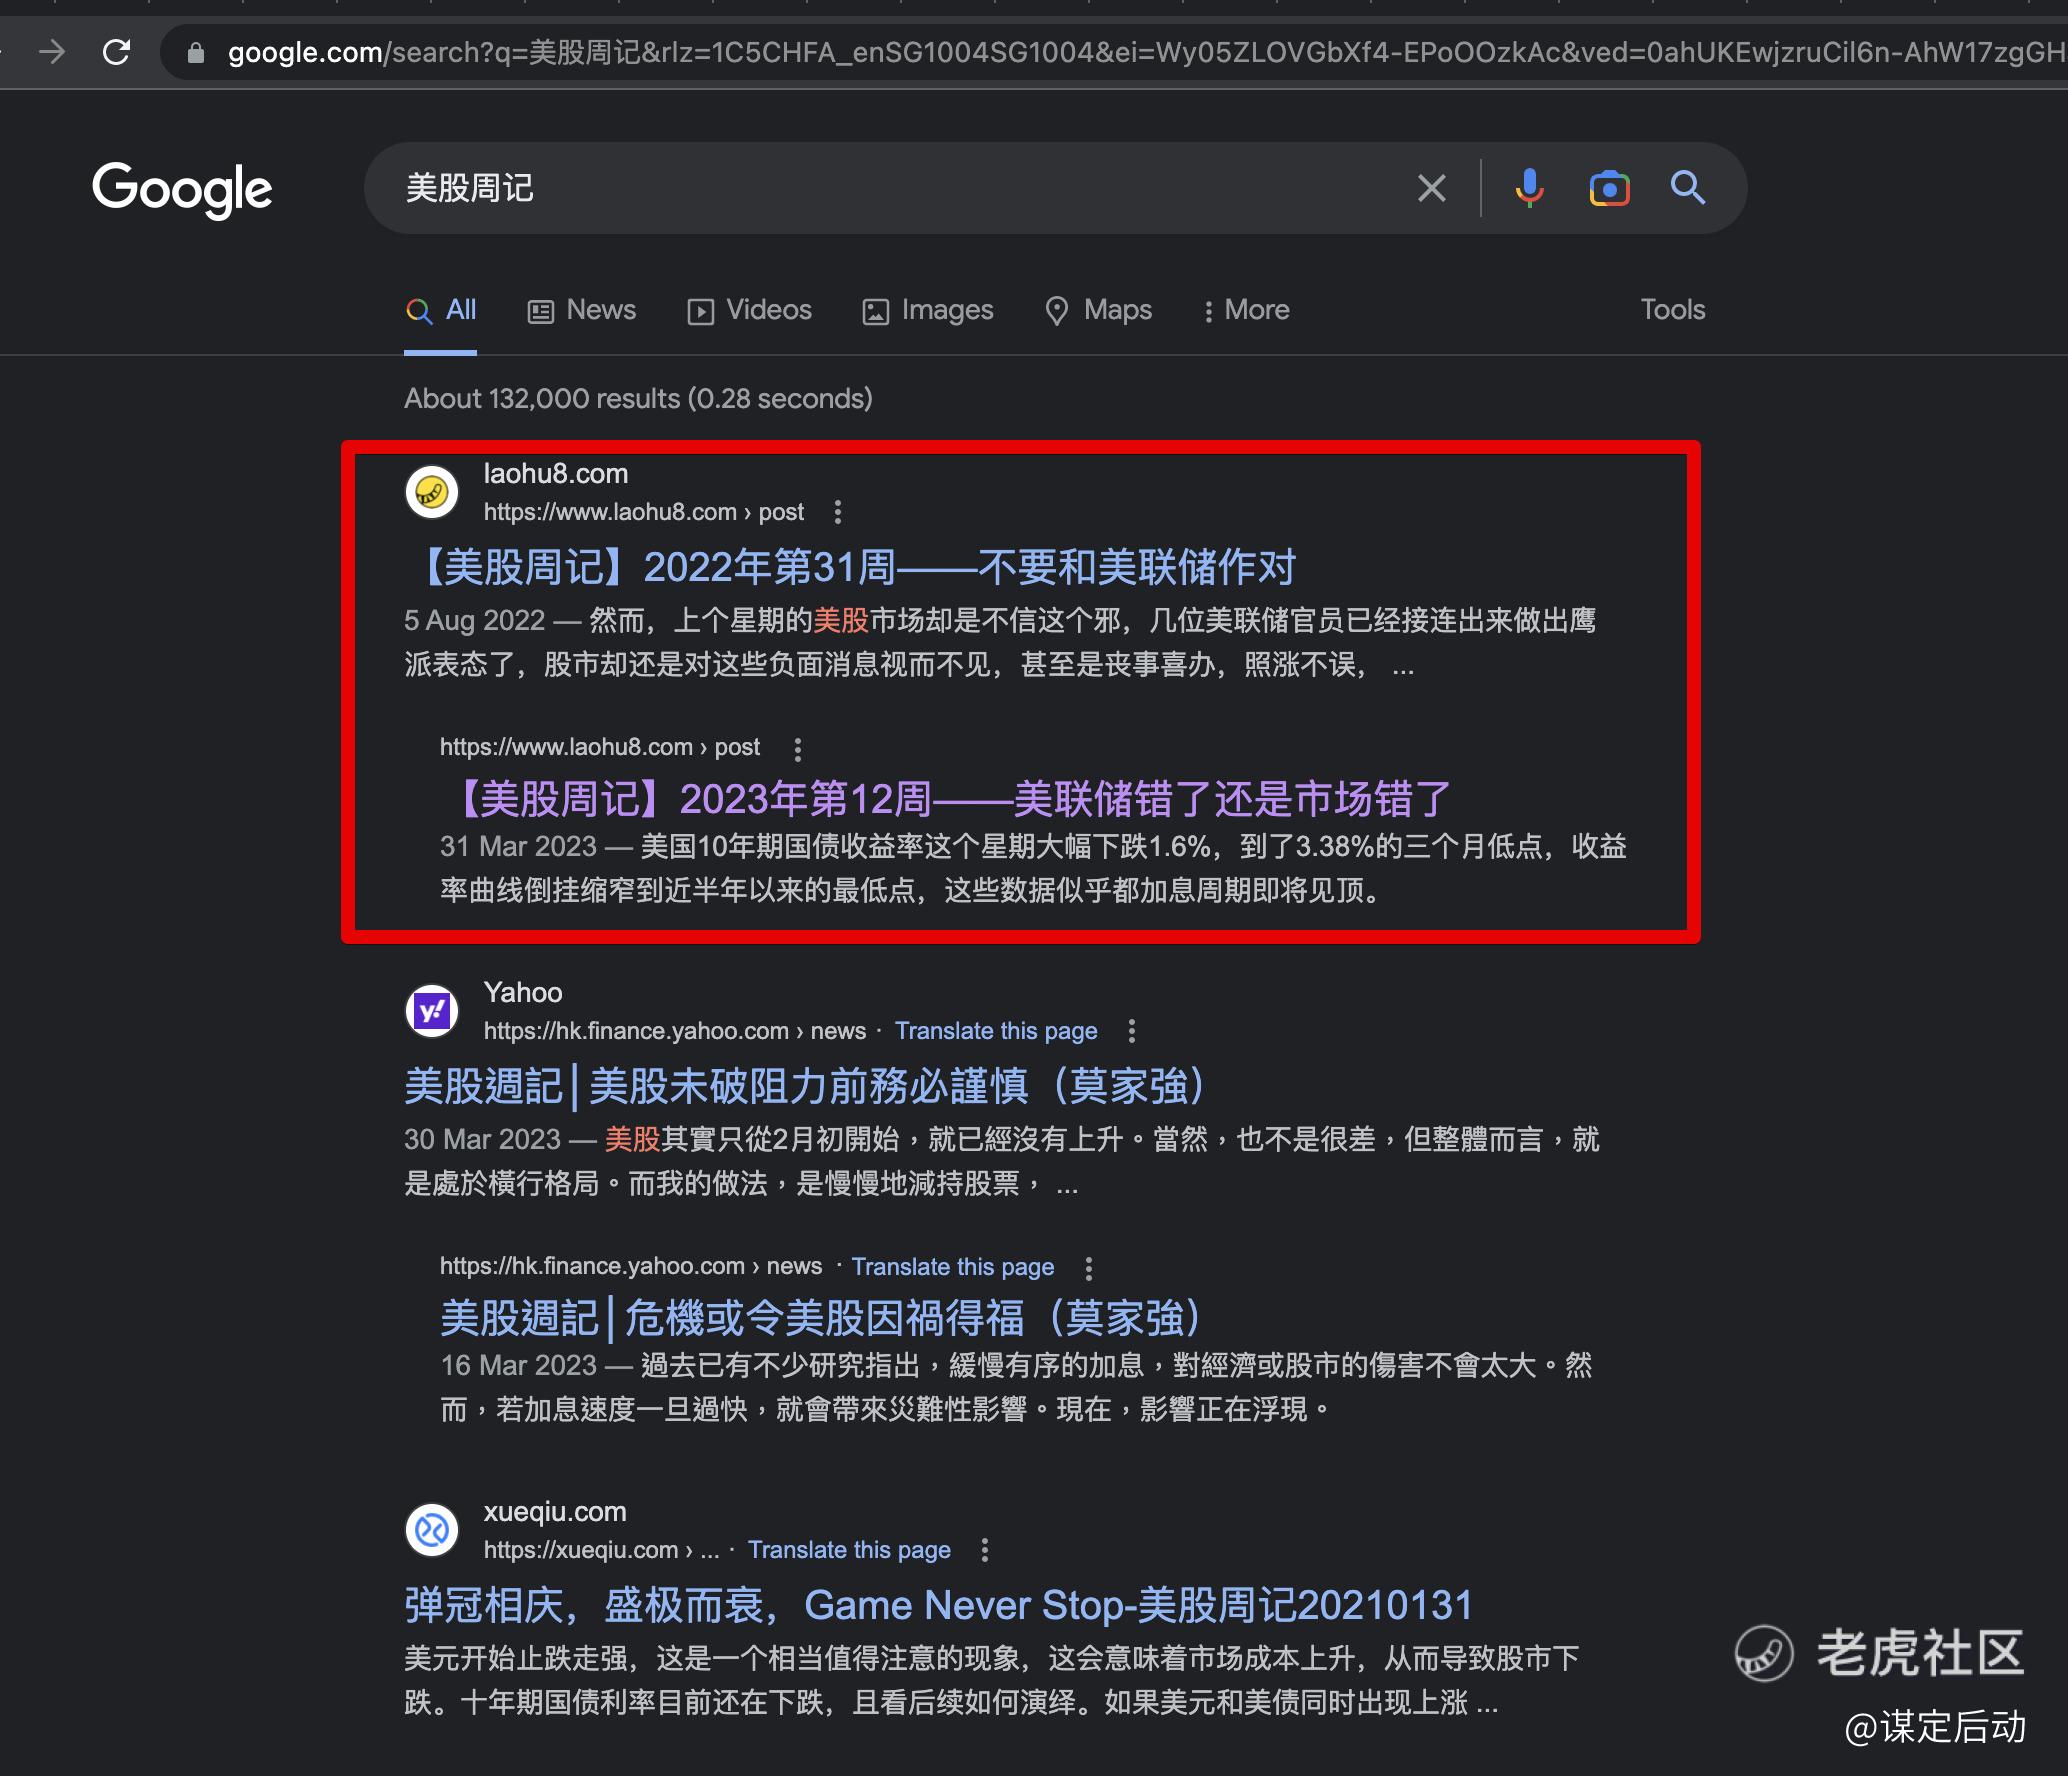The image size is (2068, 1776).
Task: Click the browser forward arrow
Action: (x=52, y=52)
